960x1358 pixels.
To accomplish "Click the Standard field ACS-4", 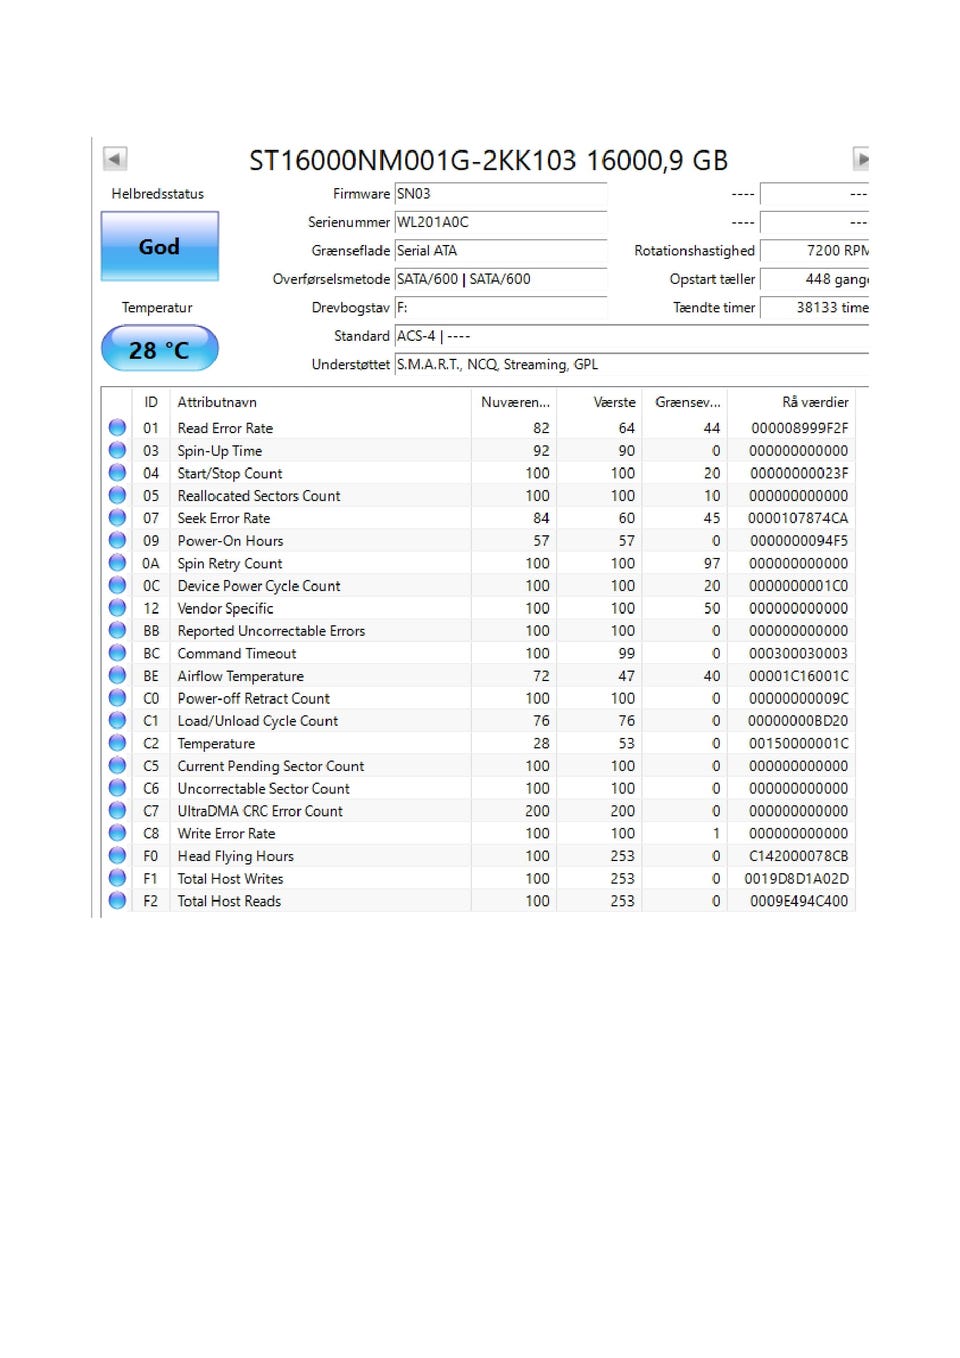I will pyautogui.click(x=632, y=336).
